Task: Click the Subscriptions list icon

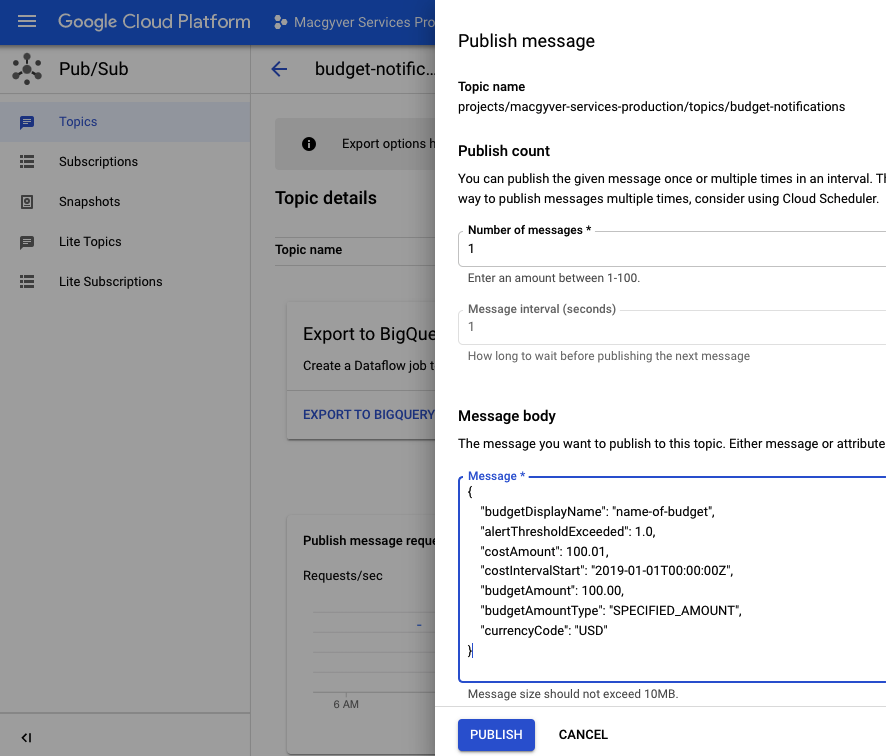Action: click(x=27, y=162)
